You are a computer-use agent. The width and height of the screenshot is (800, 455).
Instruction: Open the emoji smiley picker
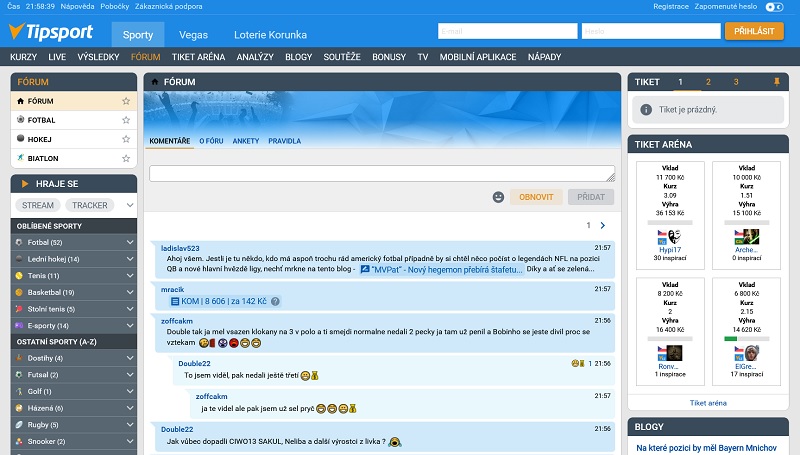pyautogui.click(x=498, y=197)
